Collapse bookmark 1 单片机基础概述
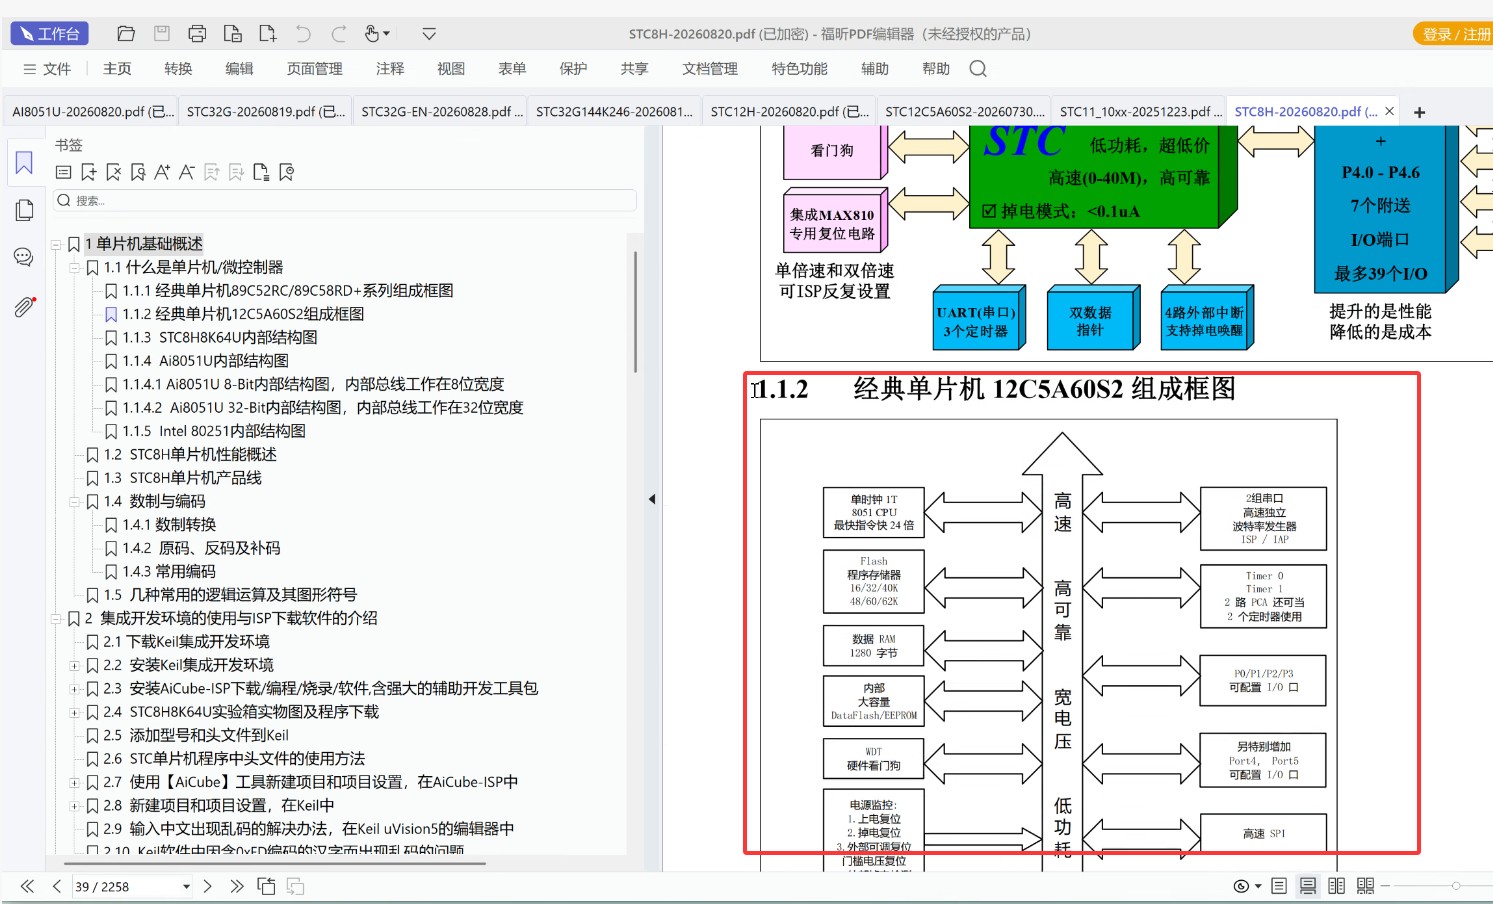The image size is (1493, 904). [56, 244]
